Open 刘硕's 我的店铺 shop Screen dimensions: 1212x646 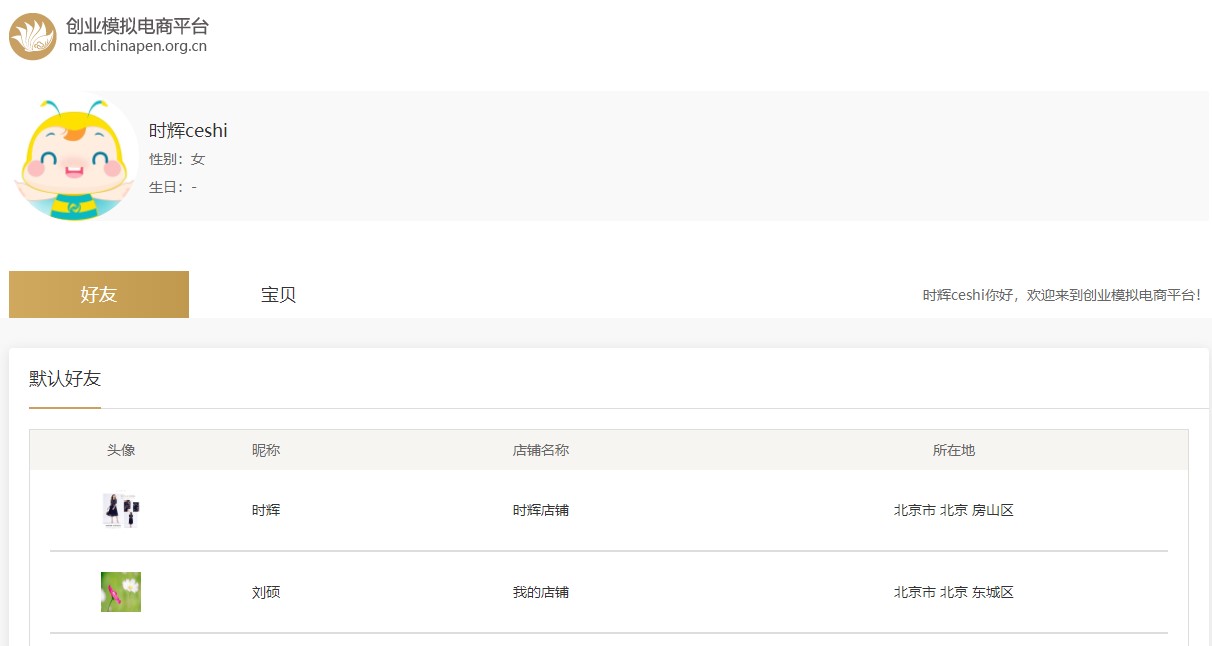[540, 592]
